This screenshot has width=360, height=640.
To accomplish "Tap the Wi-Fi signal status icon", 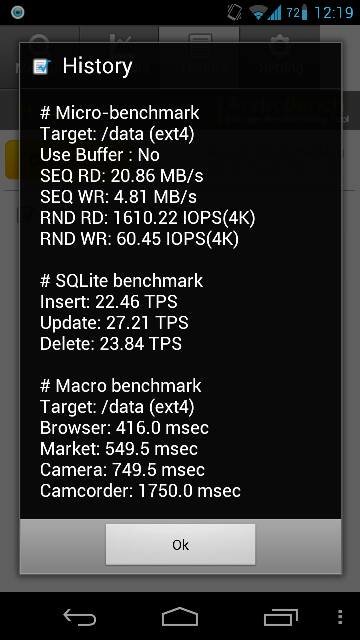I will (258, 13).
